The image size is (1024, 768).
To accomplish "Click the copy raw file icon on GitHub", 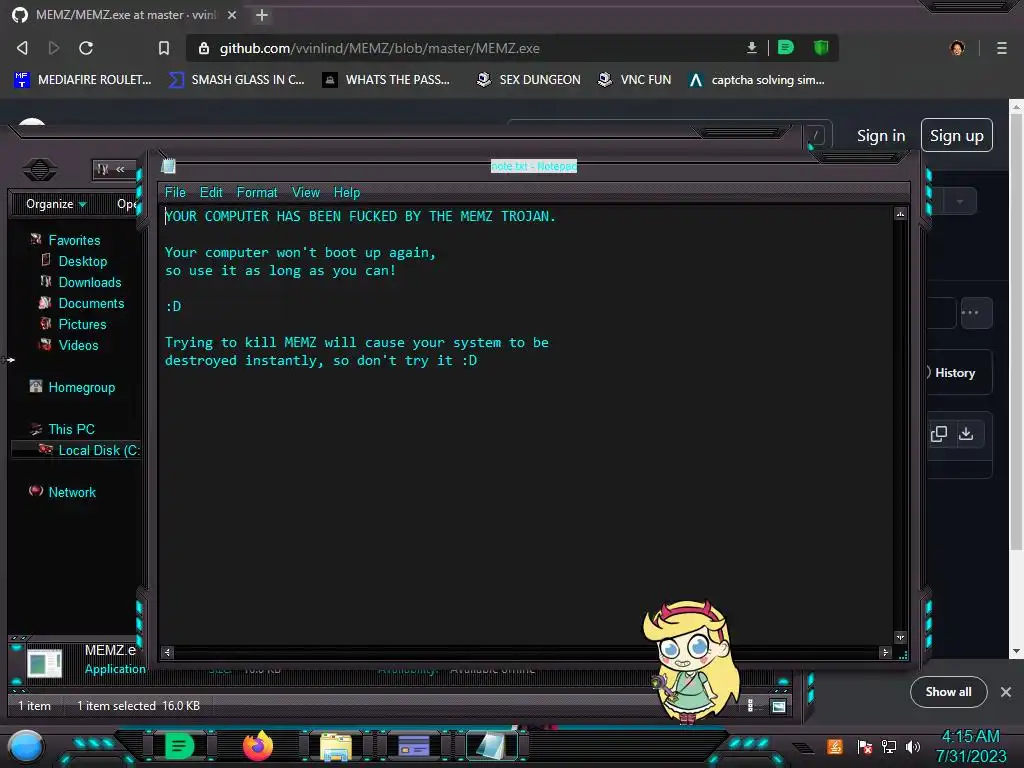I will click(x=939, y=434).
